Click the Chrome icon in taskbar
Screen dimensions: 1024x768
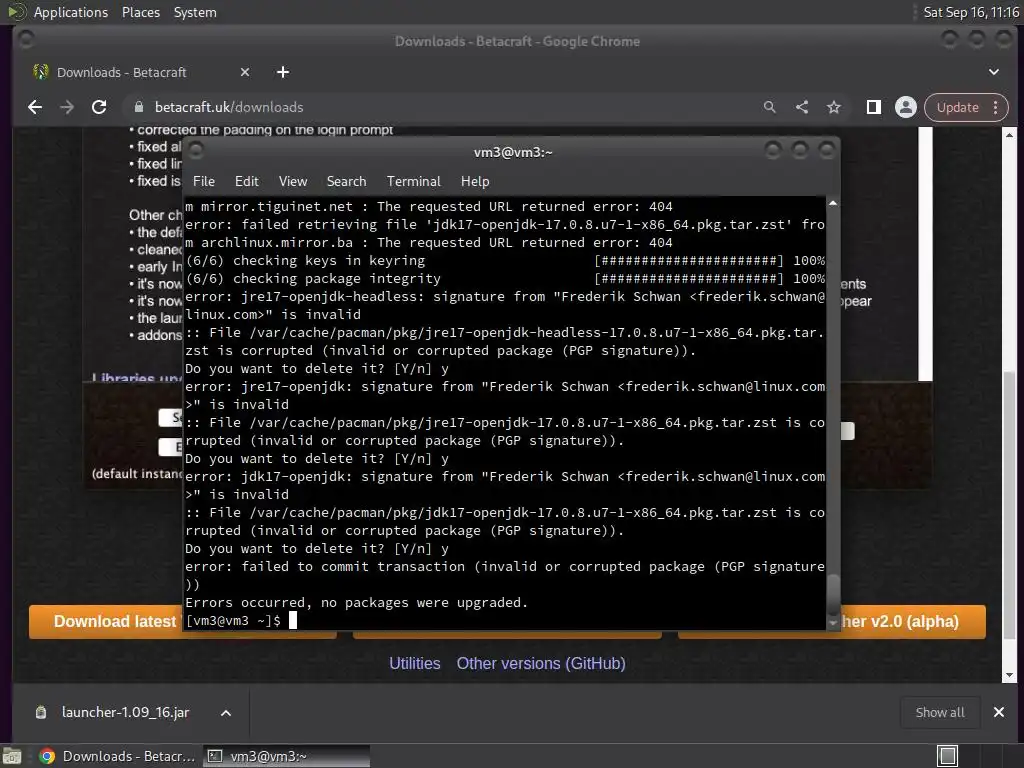tap(47, 756)
